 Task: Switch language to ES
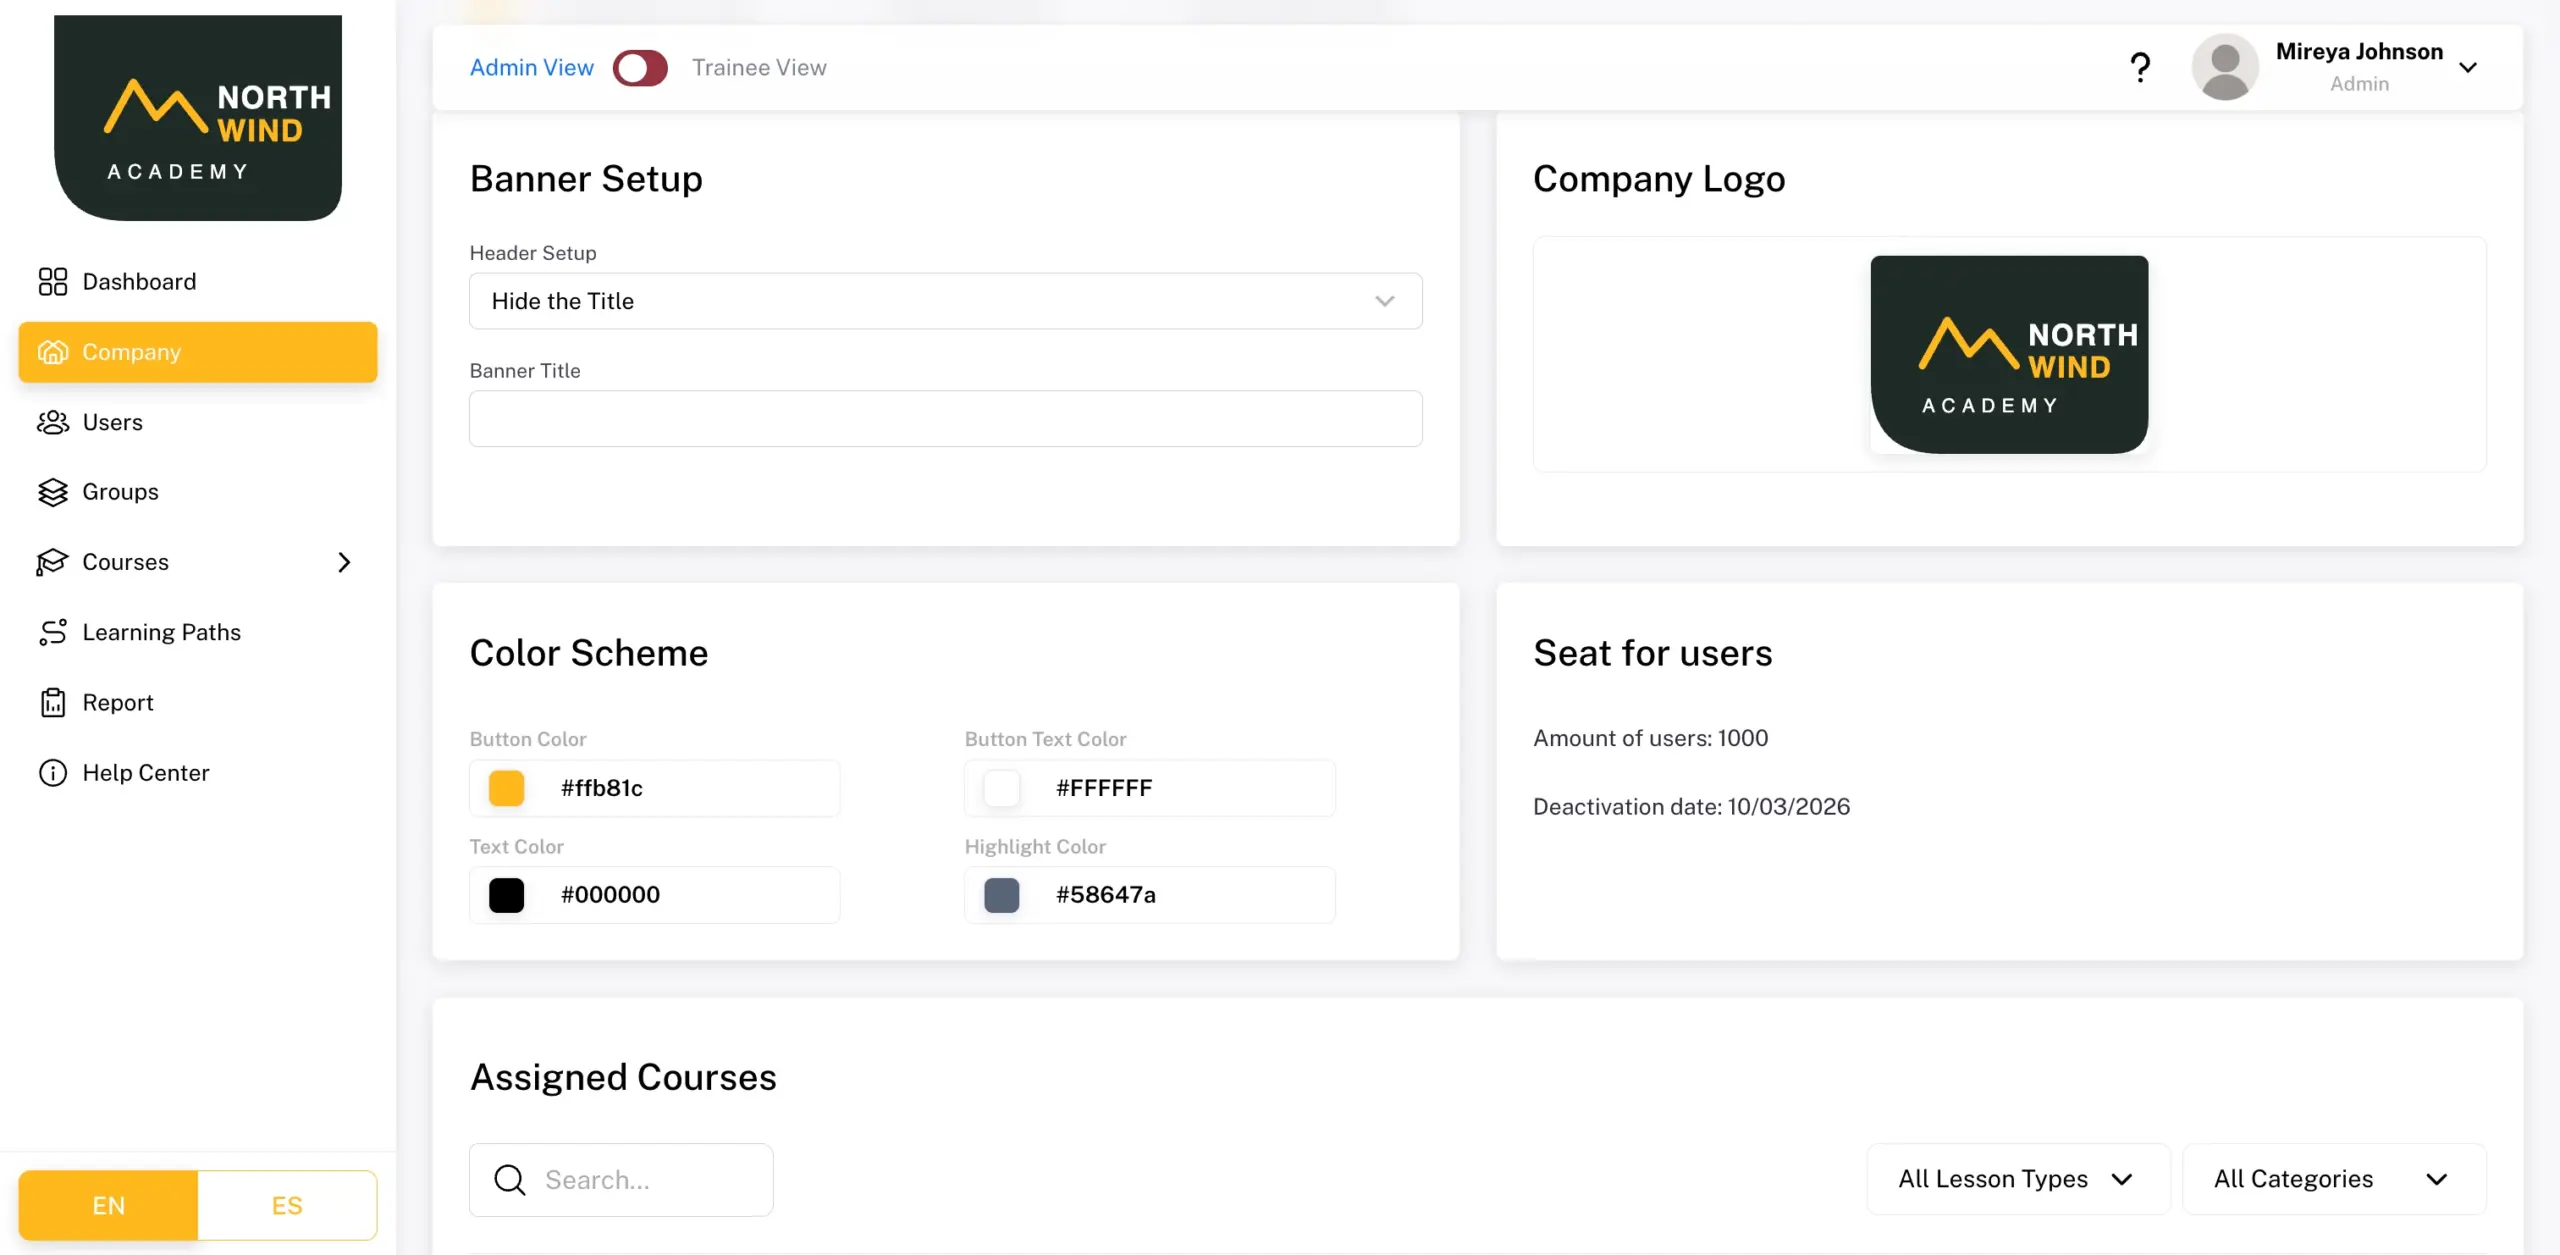click(287, 1206)
